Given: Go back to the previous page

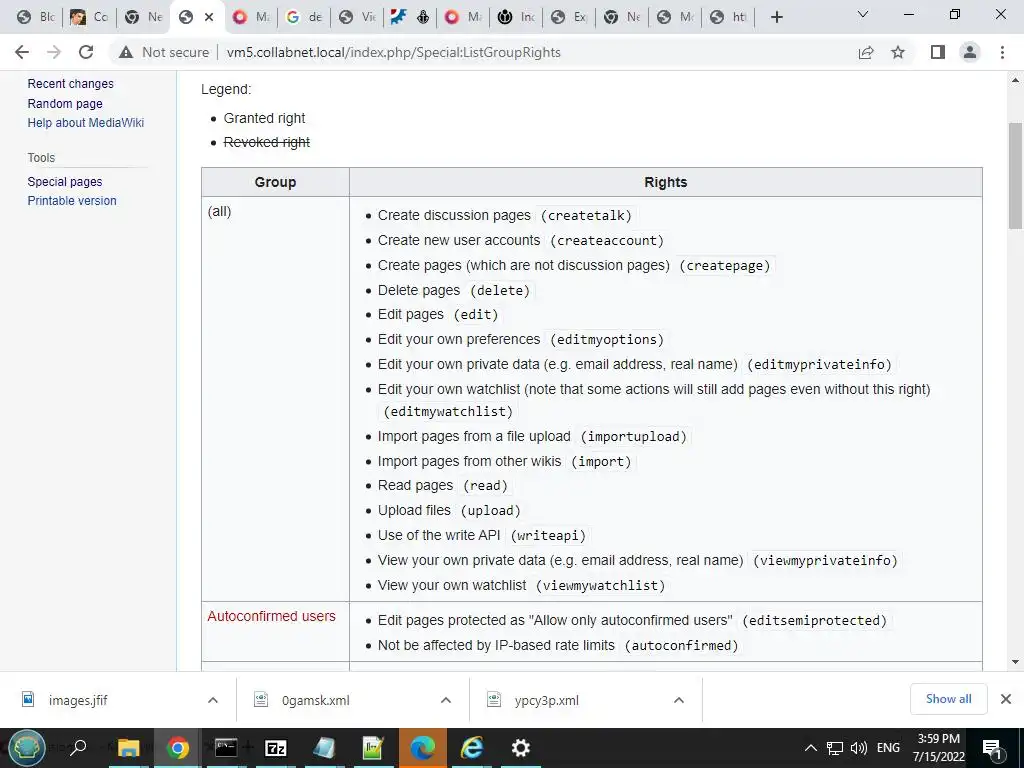Looking at the screenshot, I should click(22, 52).
